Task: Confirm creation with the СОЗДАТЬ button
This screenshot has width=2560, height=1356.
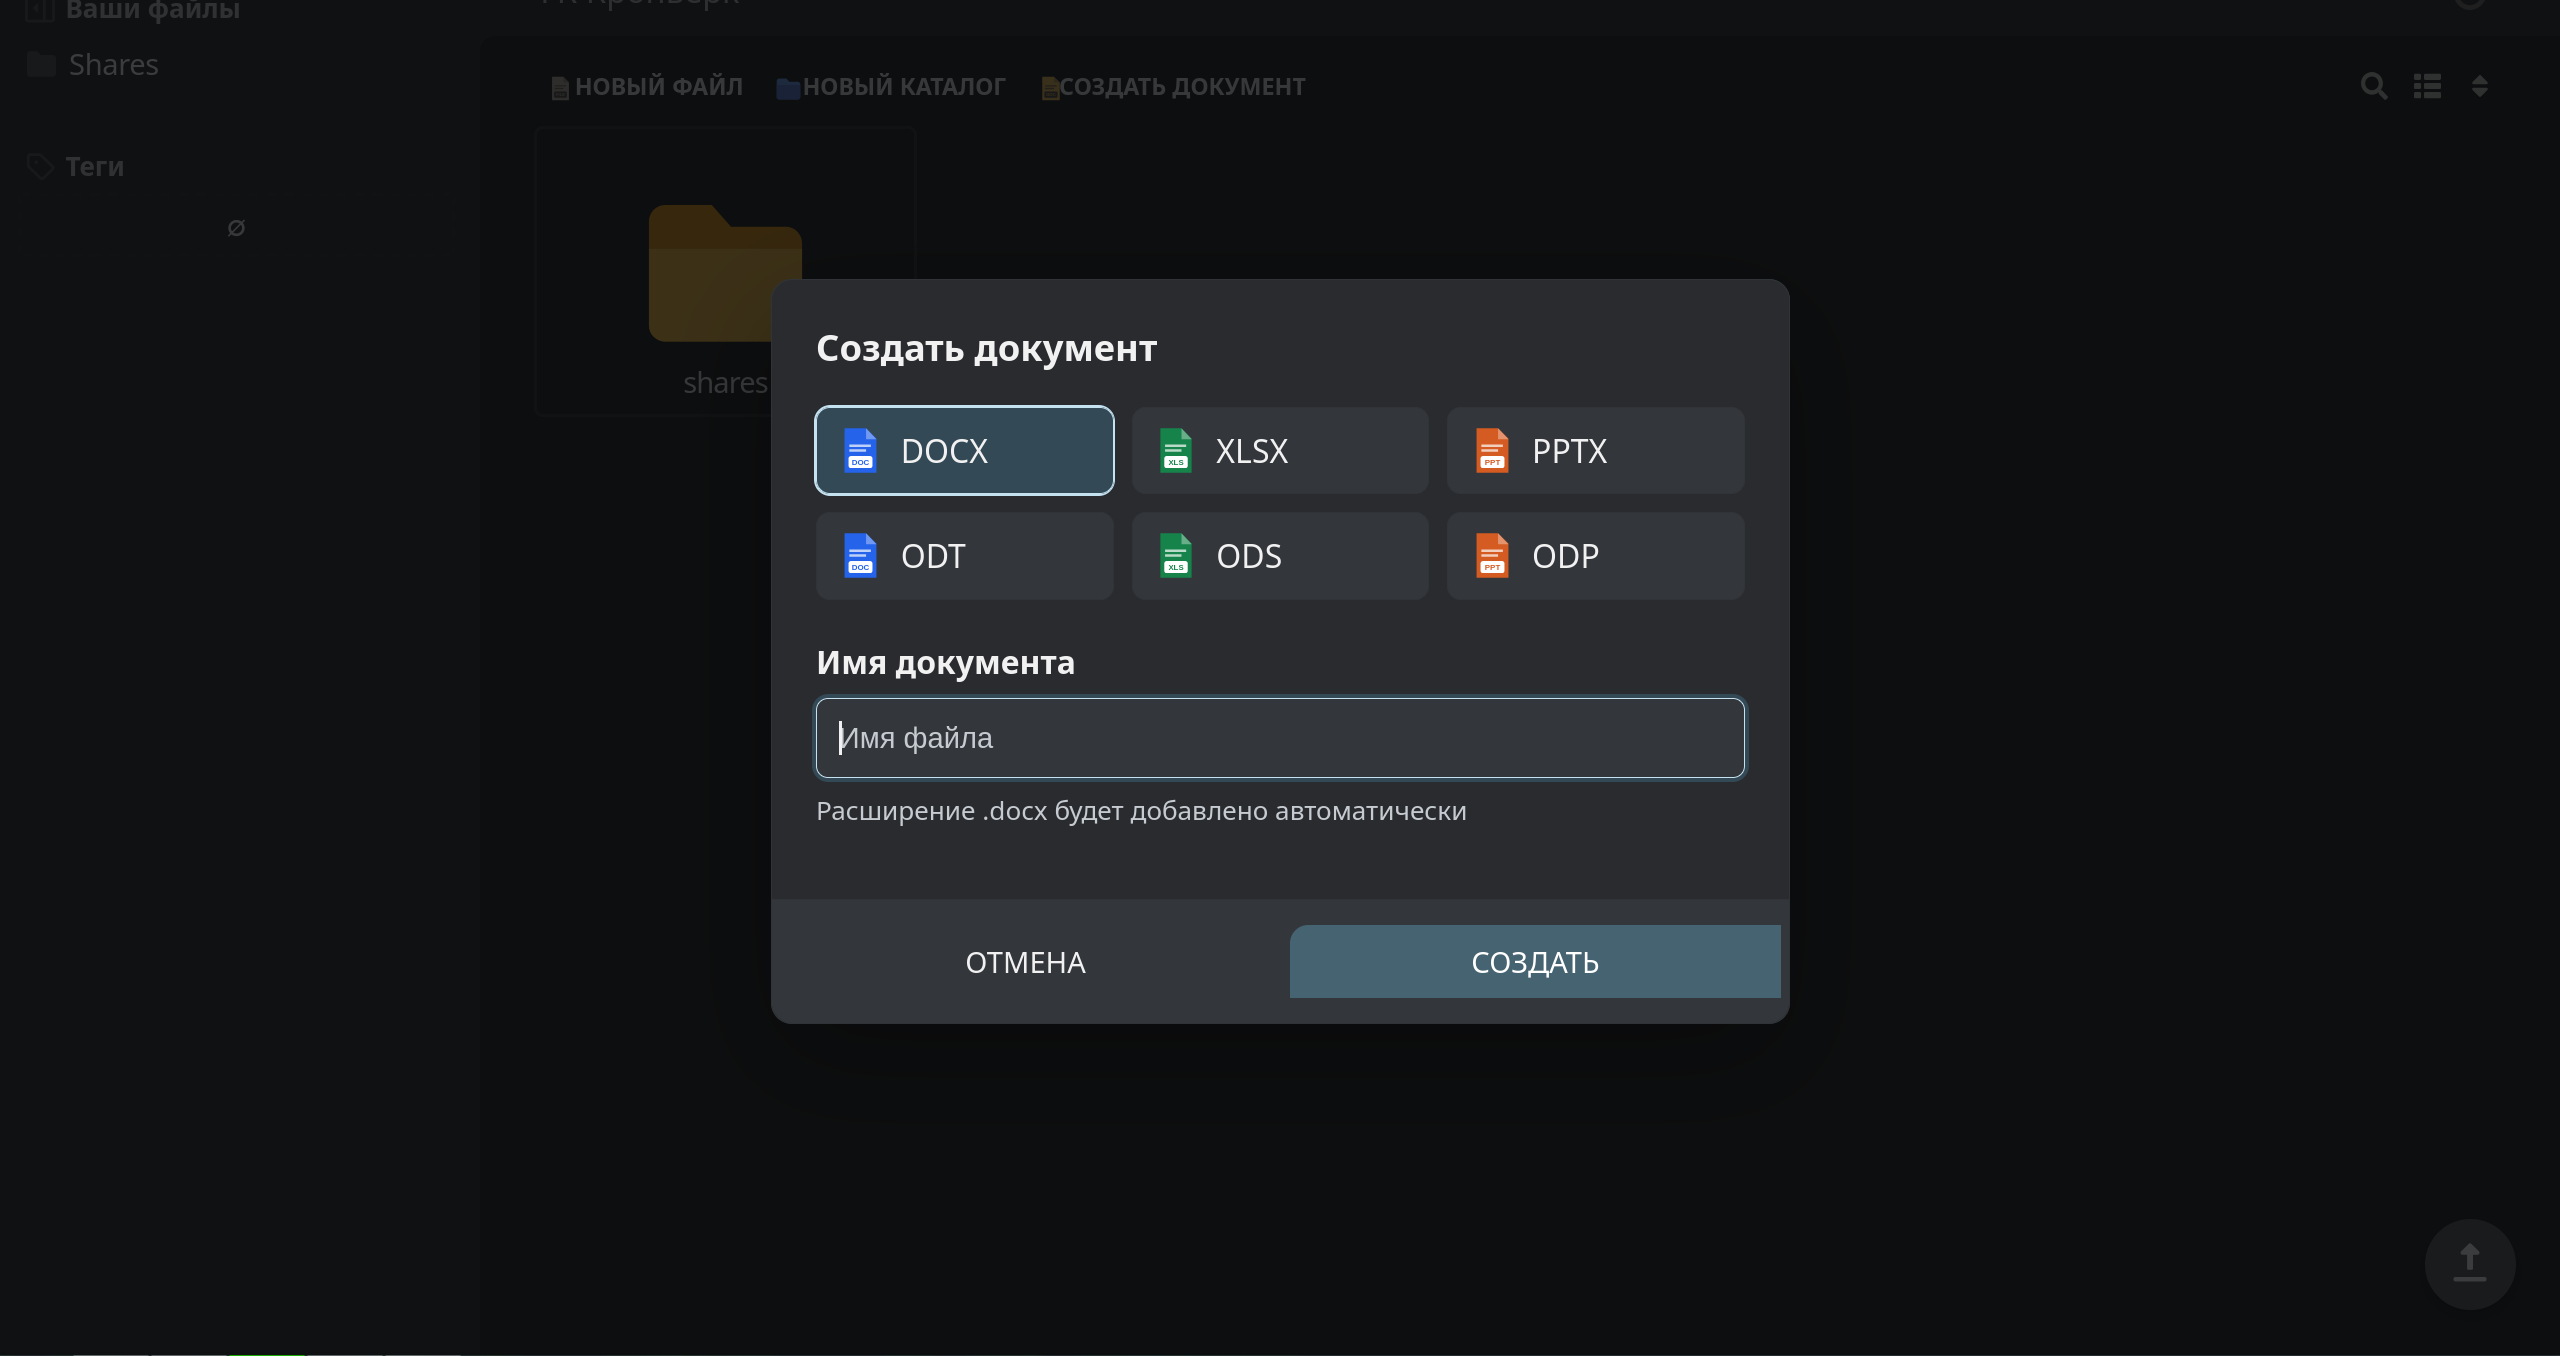Action: coord(1535,962)
